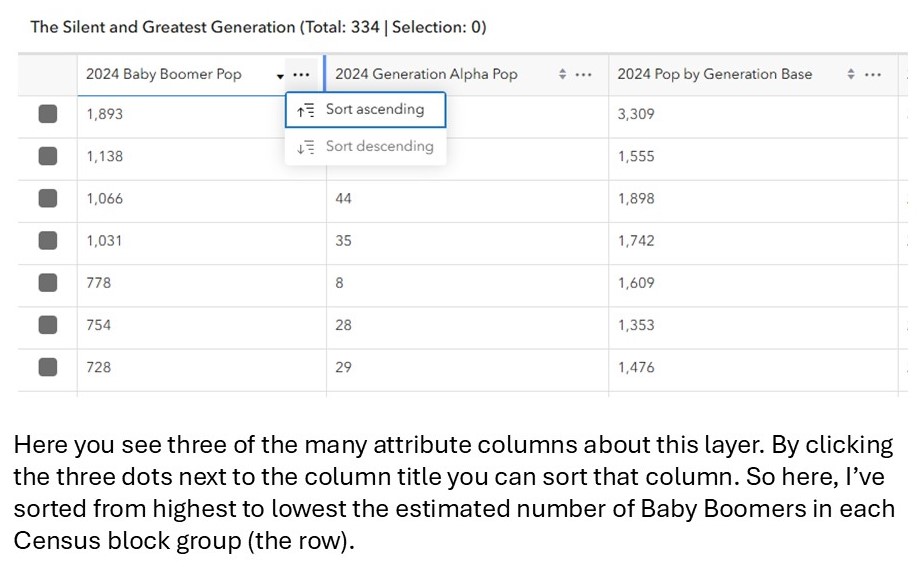Click the 2024 Pop by Generation Base header
The image size is (923, 567).
coord(714,75)
